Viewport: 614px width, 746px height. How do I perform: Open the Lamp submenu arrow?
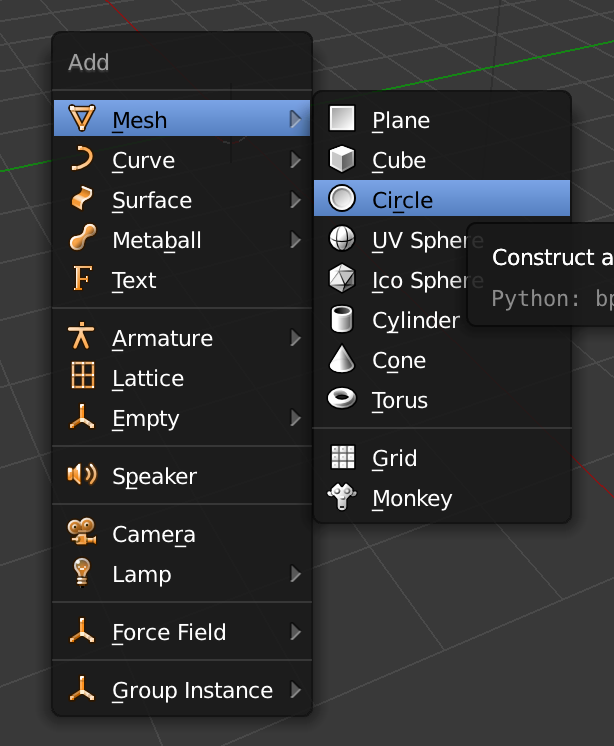(x=295, y=574)
